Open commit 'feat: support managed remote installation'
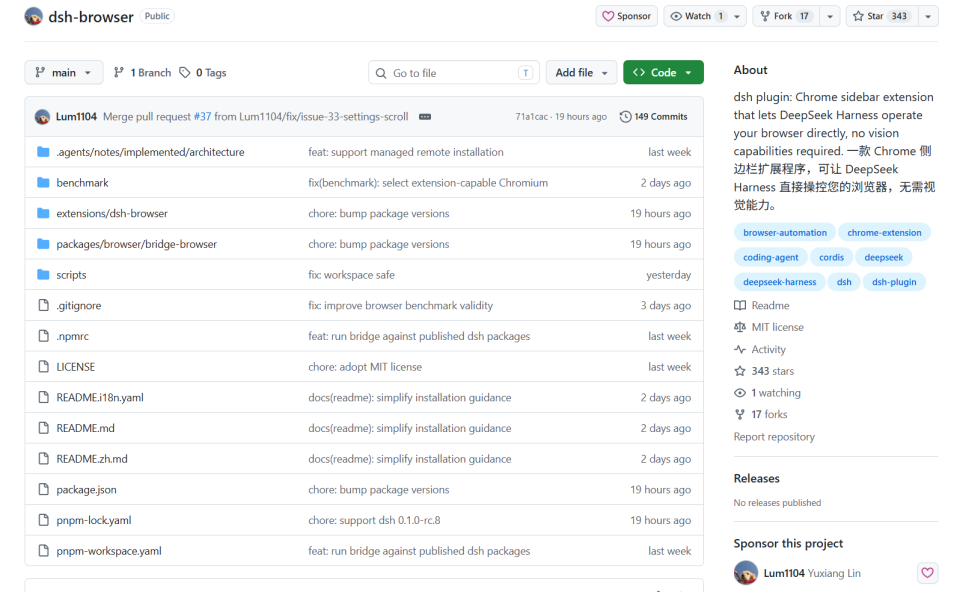The image size is (960, 592). (x=406, y=152)
